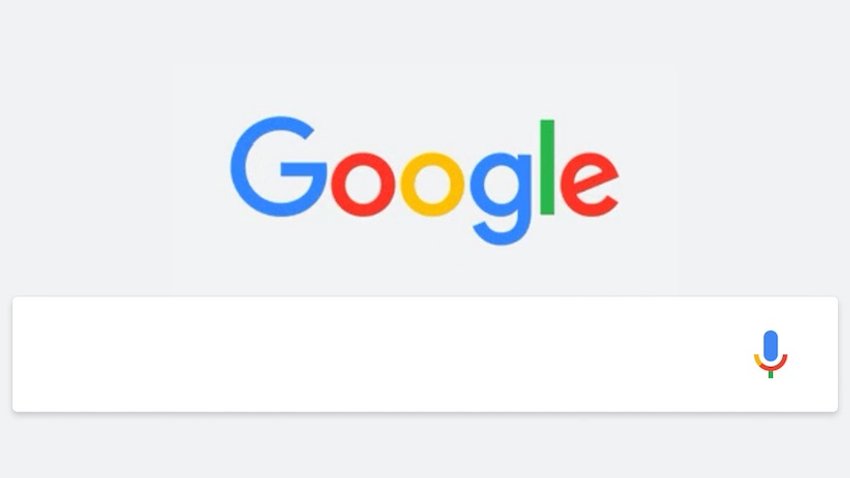The image size is (850, 478).
Task: Click the lowercase blue g in logo
Action: 500,198
